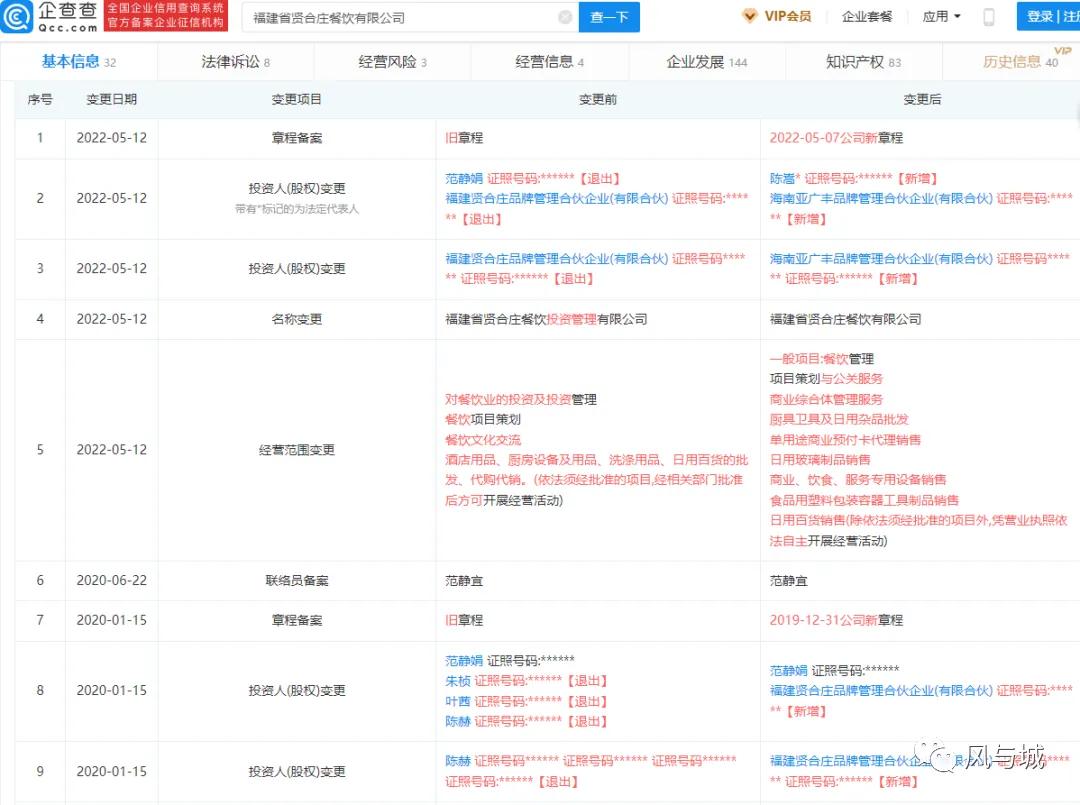Screen dimensions: 1080x805
Task: Click the 变更项目 column header
Action: coord(297,99)
